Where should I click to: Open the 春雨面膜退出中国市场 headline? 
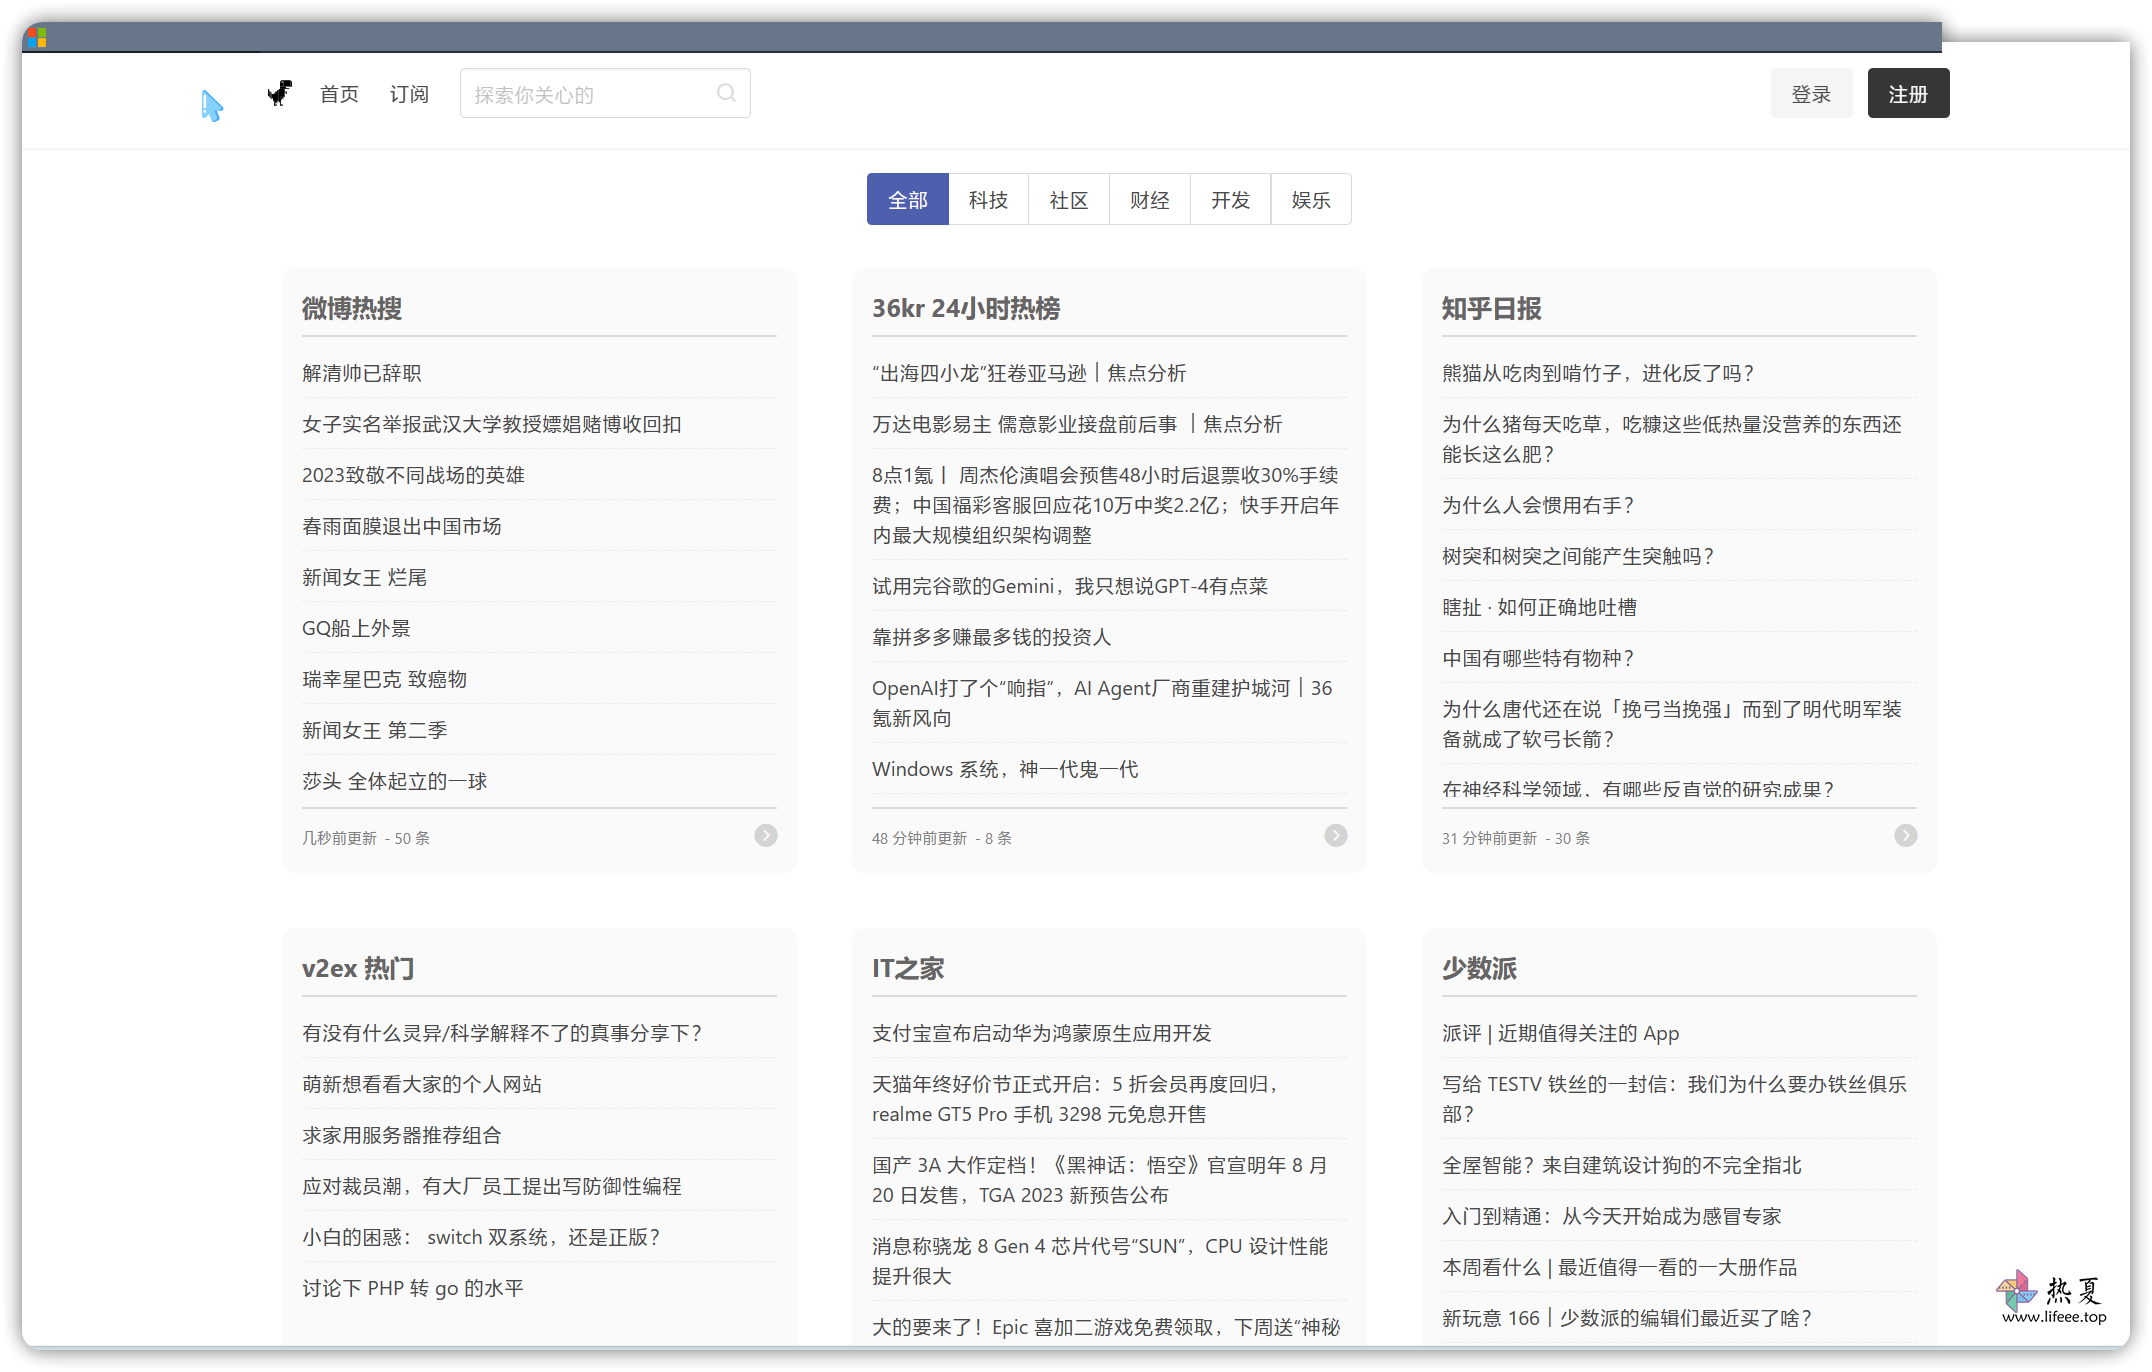click(402, 526)
